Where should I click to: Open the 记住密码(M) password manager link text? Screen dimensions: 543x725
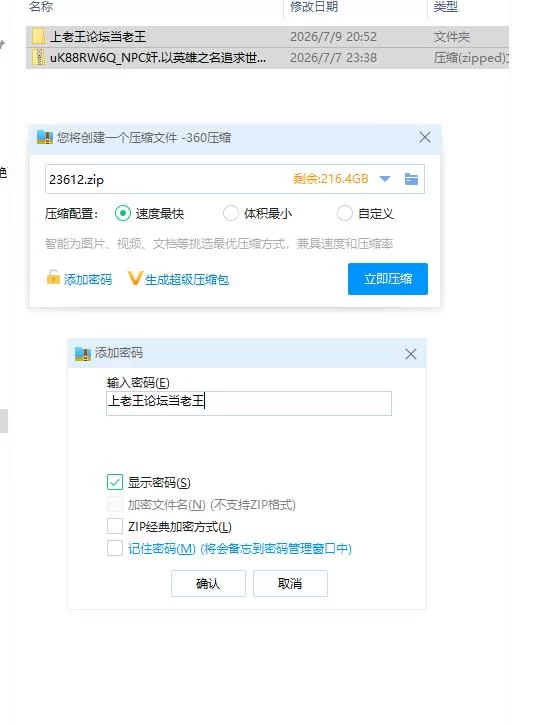click(240, 549)
